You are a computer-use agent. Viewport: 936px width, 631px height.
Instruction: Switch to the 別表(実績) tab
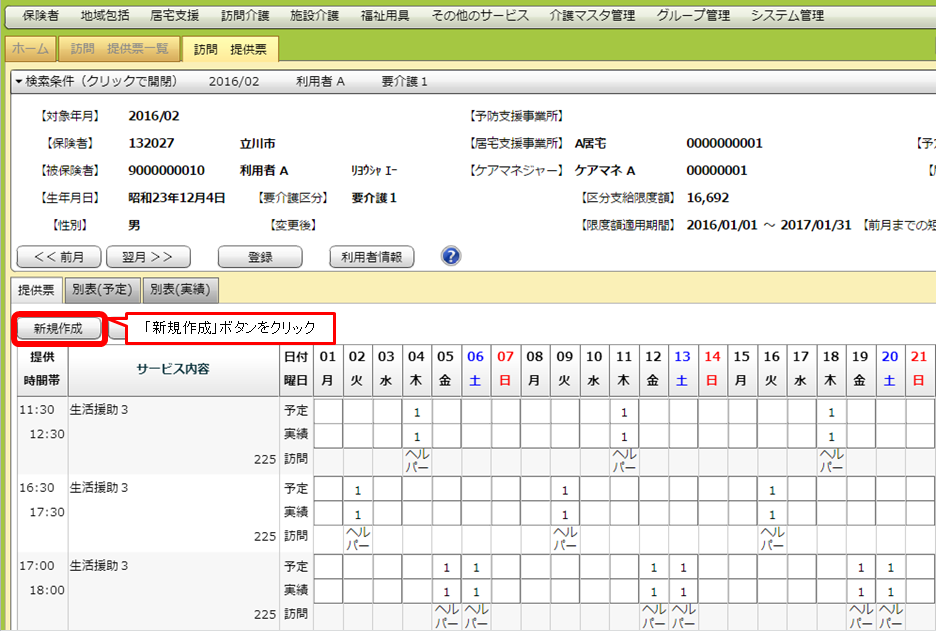180,290
